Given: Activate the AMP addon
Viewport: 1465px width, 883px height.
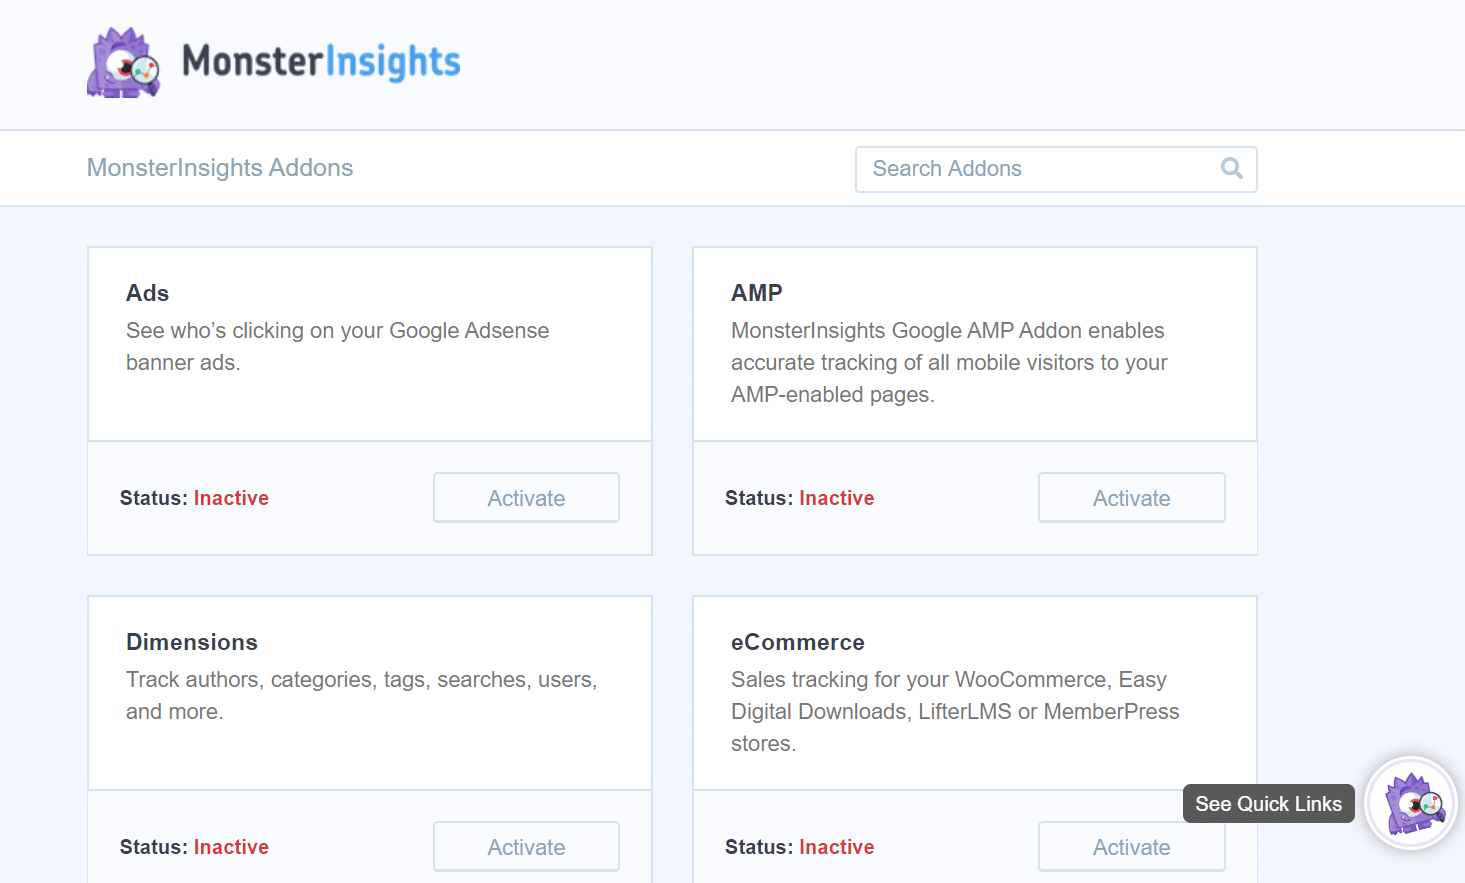Looking at the screenshot, I should 1131,497.
